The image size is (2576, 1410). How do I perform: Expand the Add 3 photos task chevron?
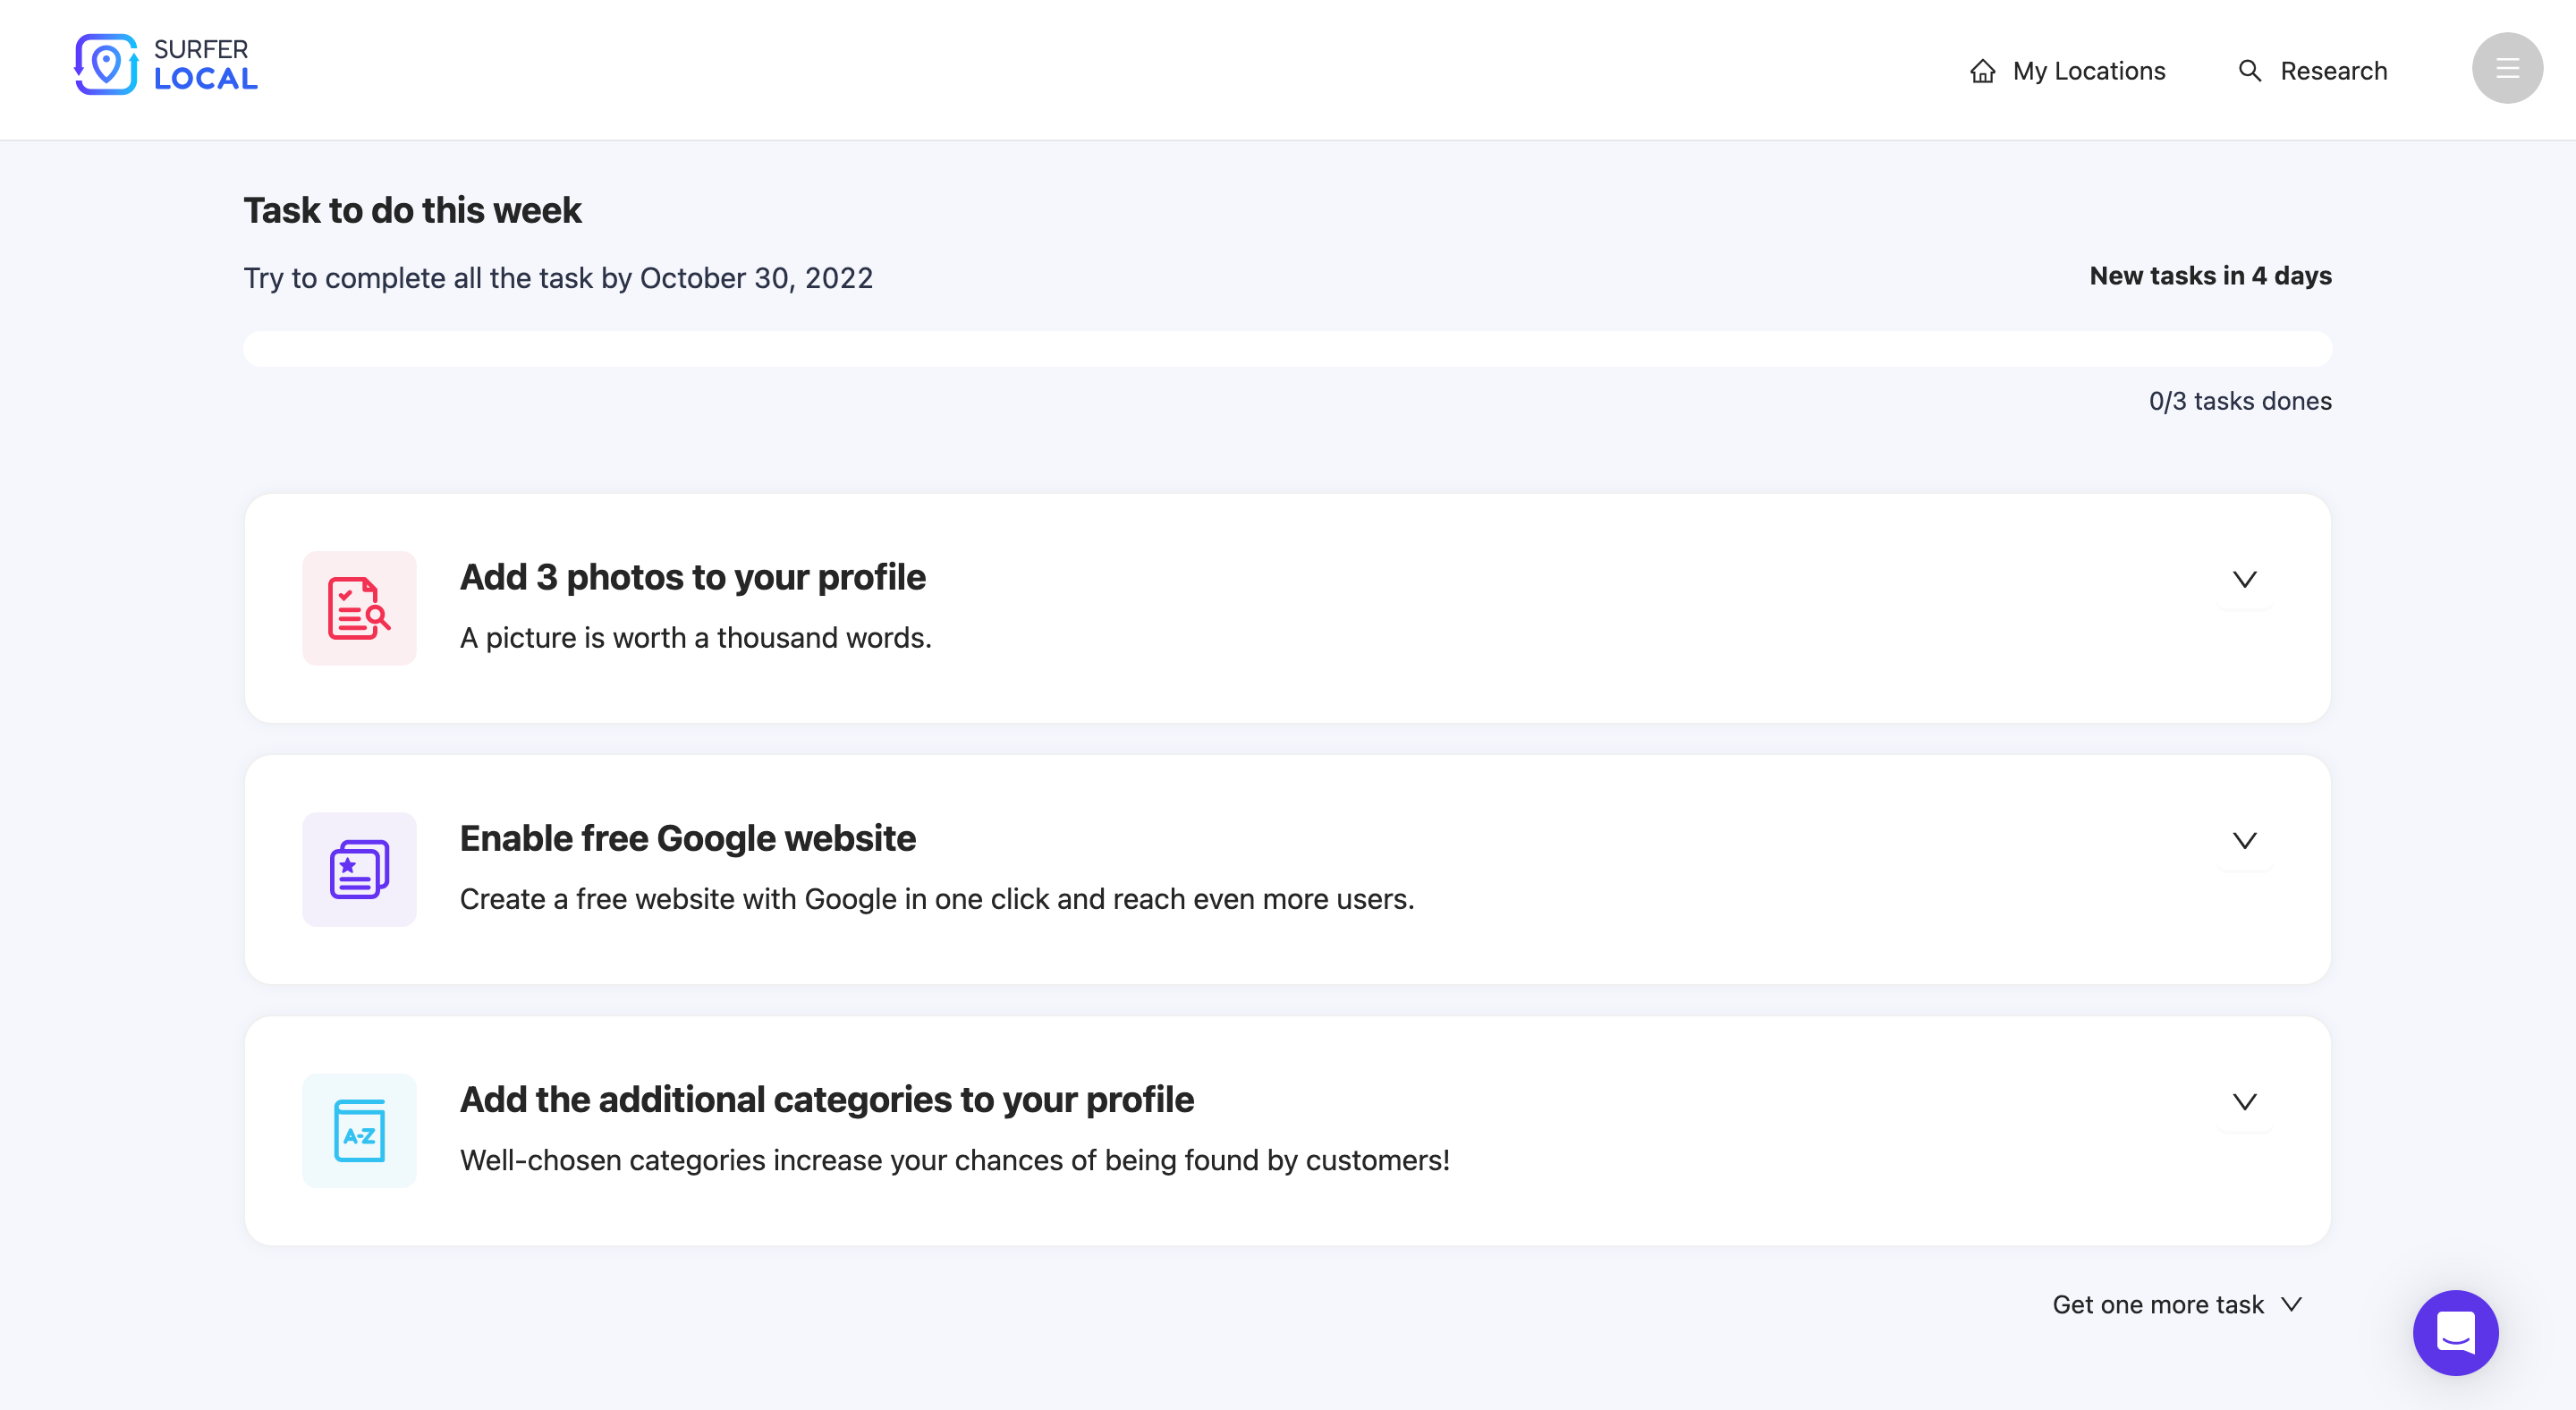[2244, 580]
